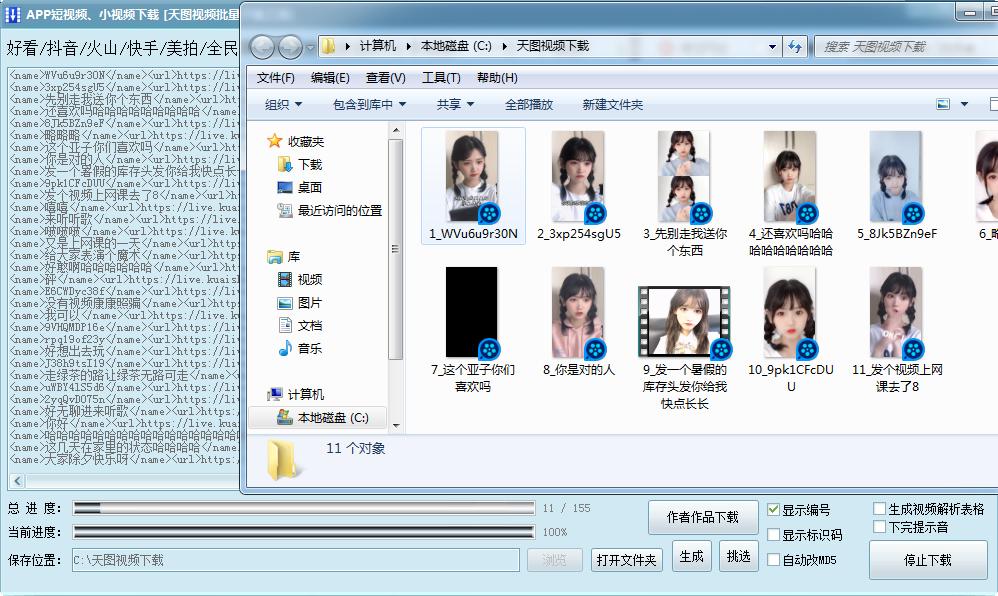Click the 生成 button
Screen dimensions: 998x596
(x=691, y=557)
